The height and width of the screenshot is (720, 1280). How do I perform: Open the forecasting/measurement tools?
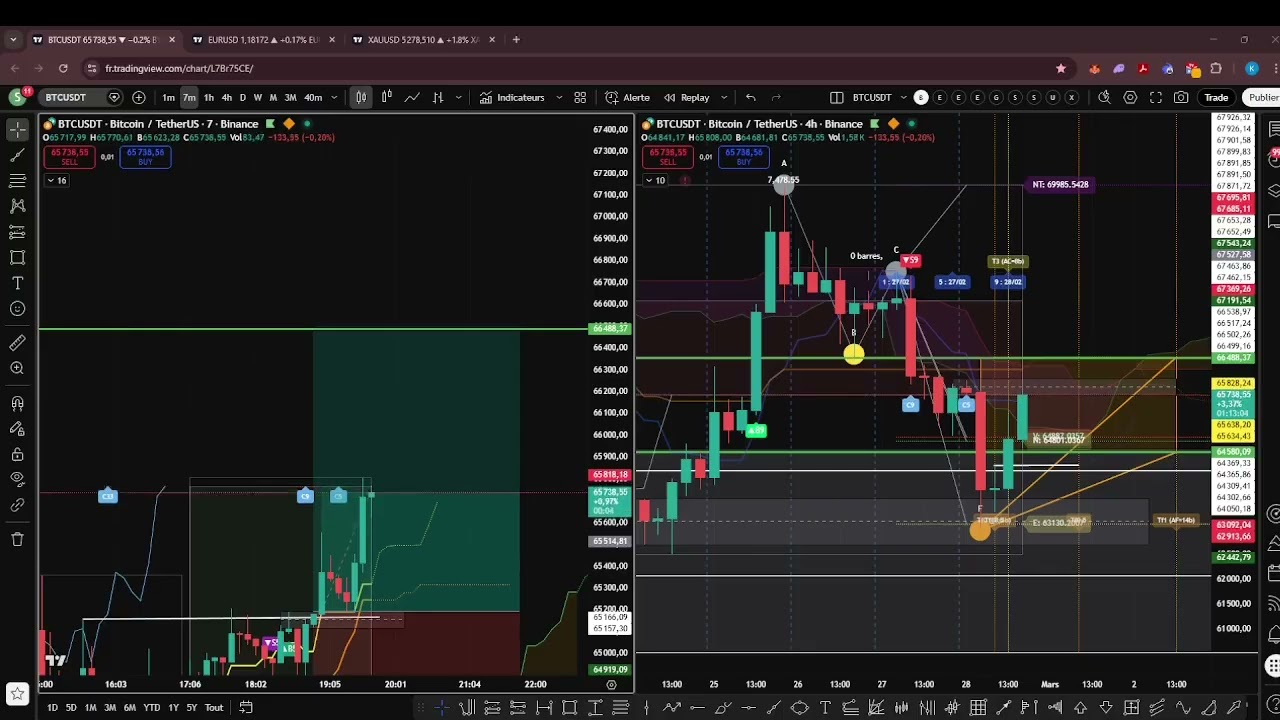click(17, 232)
